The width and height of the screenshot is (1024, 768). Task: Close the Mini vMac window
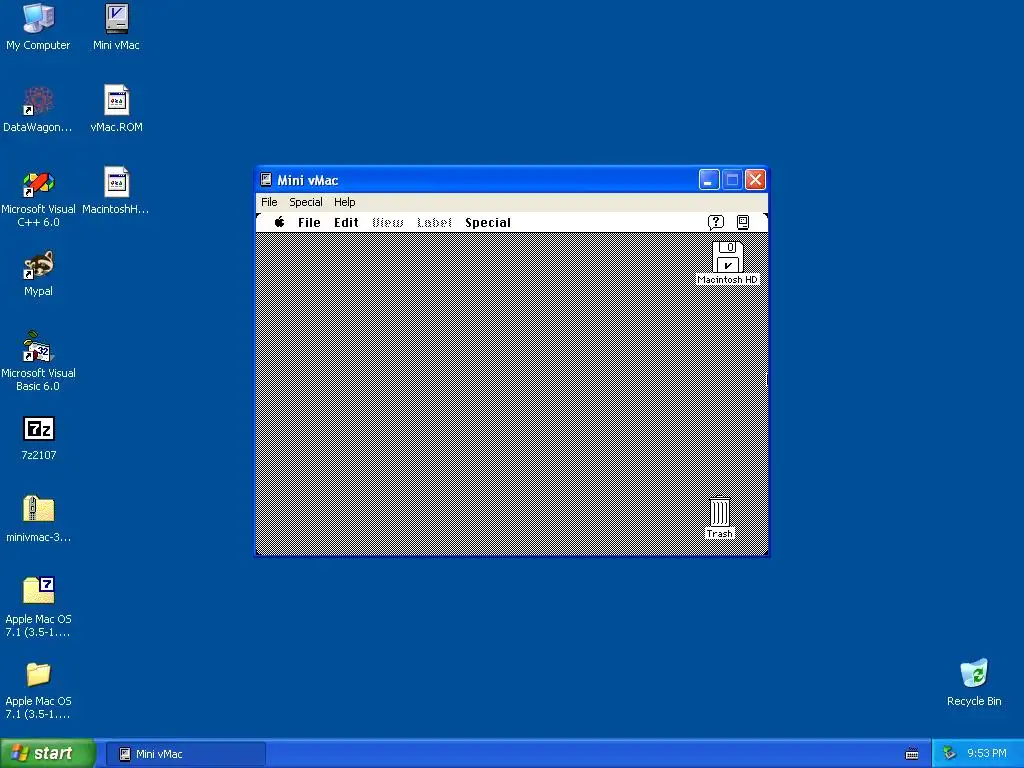pos(756,180)
